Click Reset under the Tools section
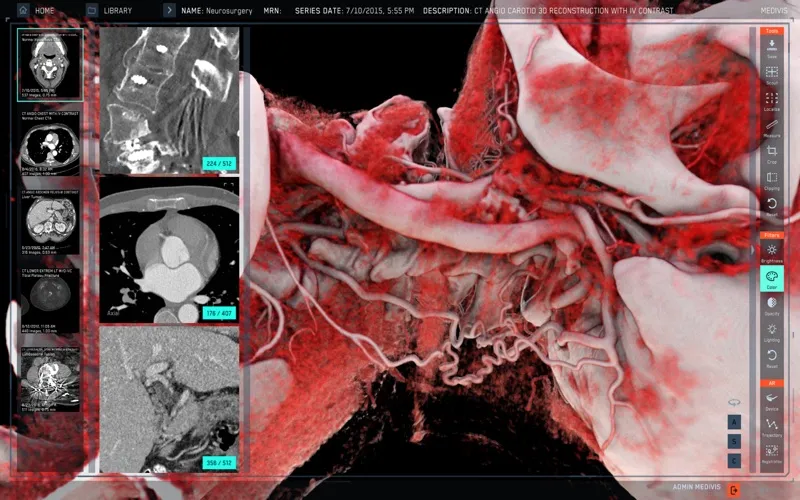 771,207
